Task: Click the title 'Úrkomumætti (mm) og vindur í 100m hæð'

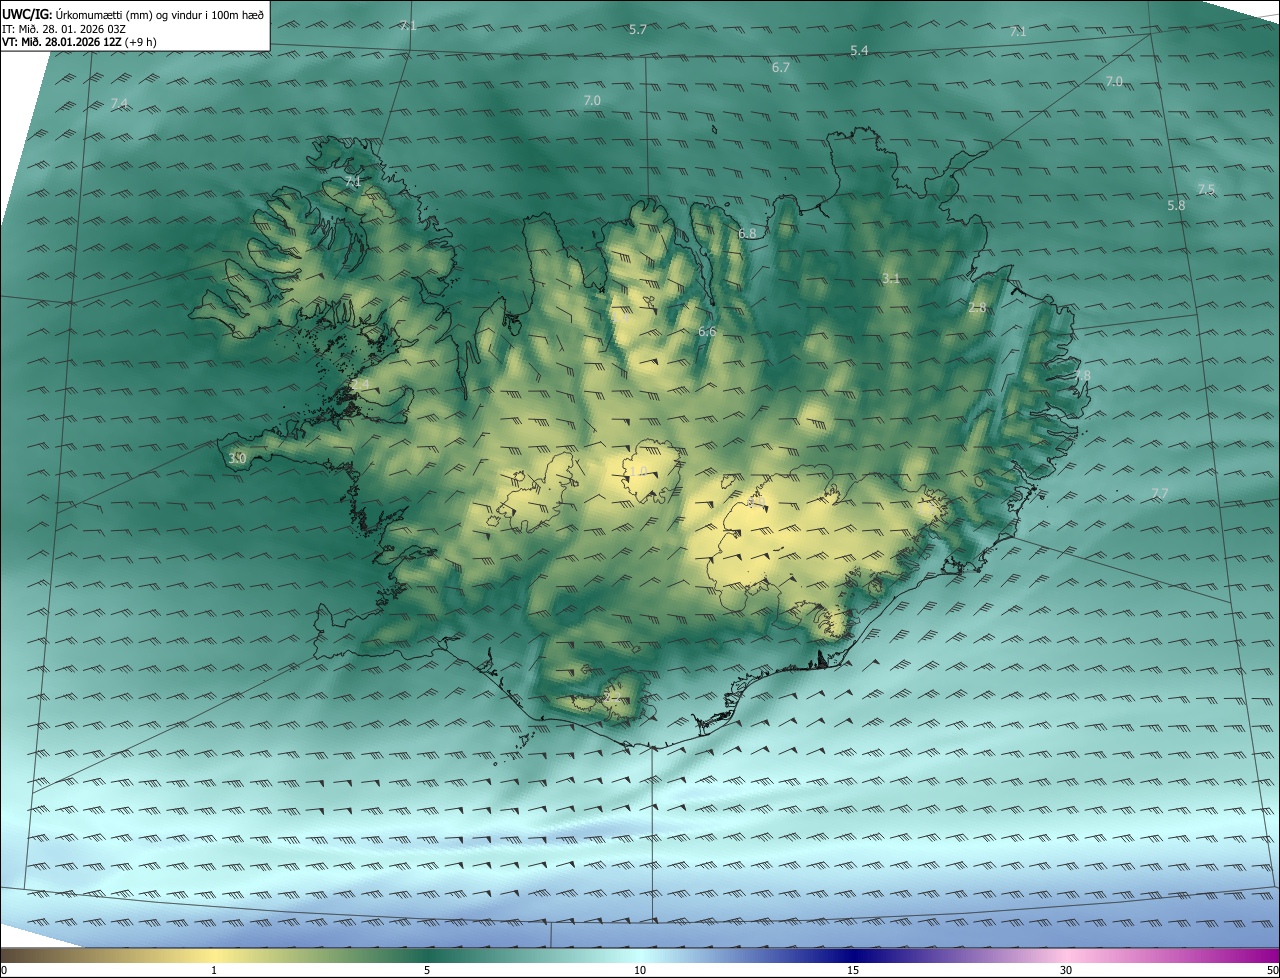Action: tap(159, 14)
